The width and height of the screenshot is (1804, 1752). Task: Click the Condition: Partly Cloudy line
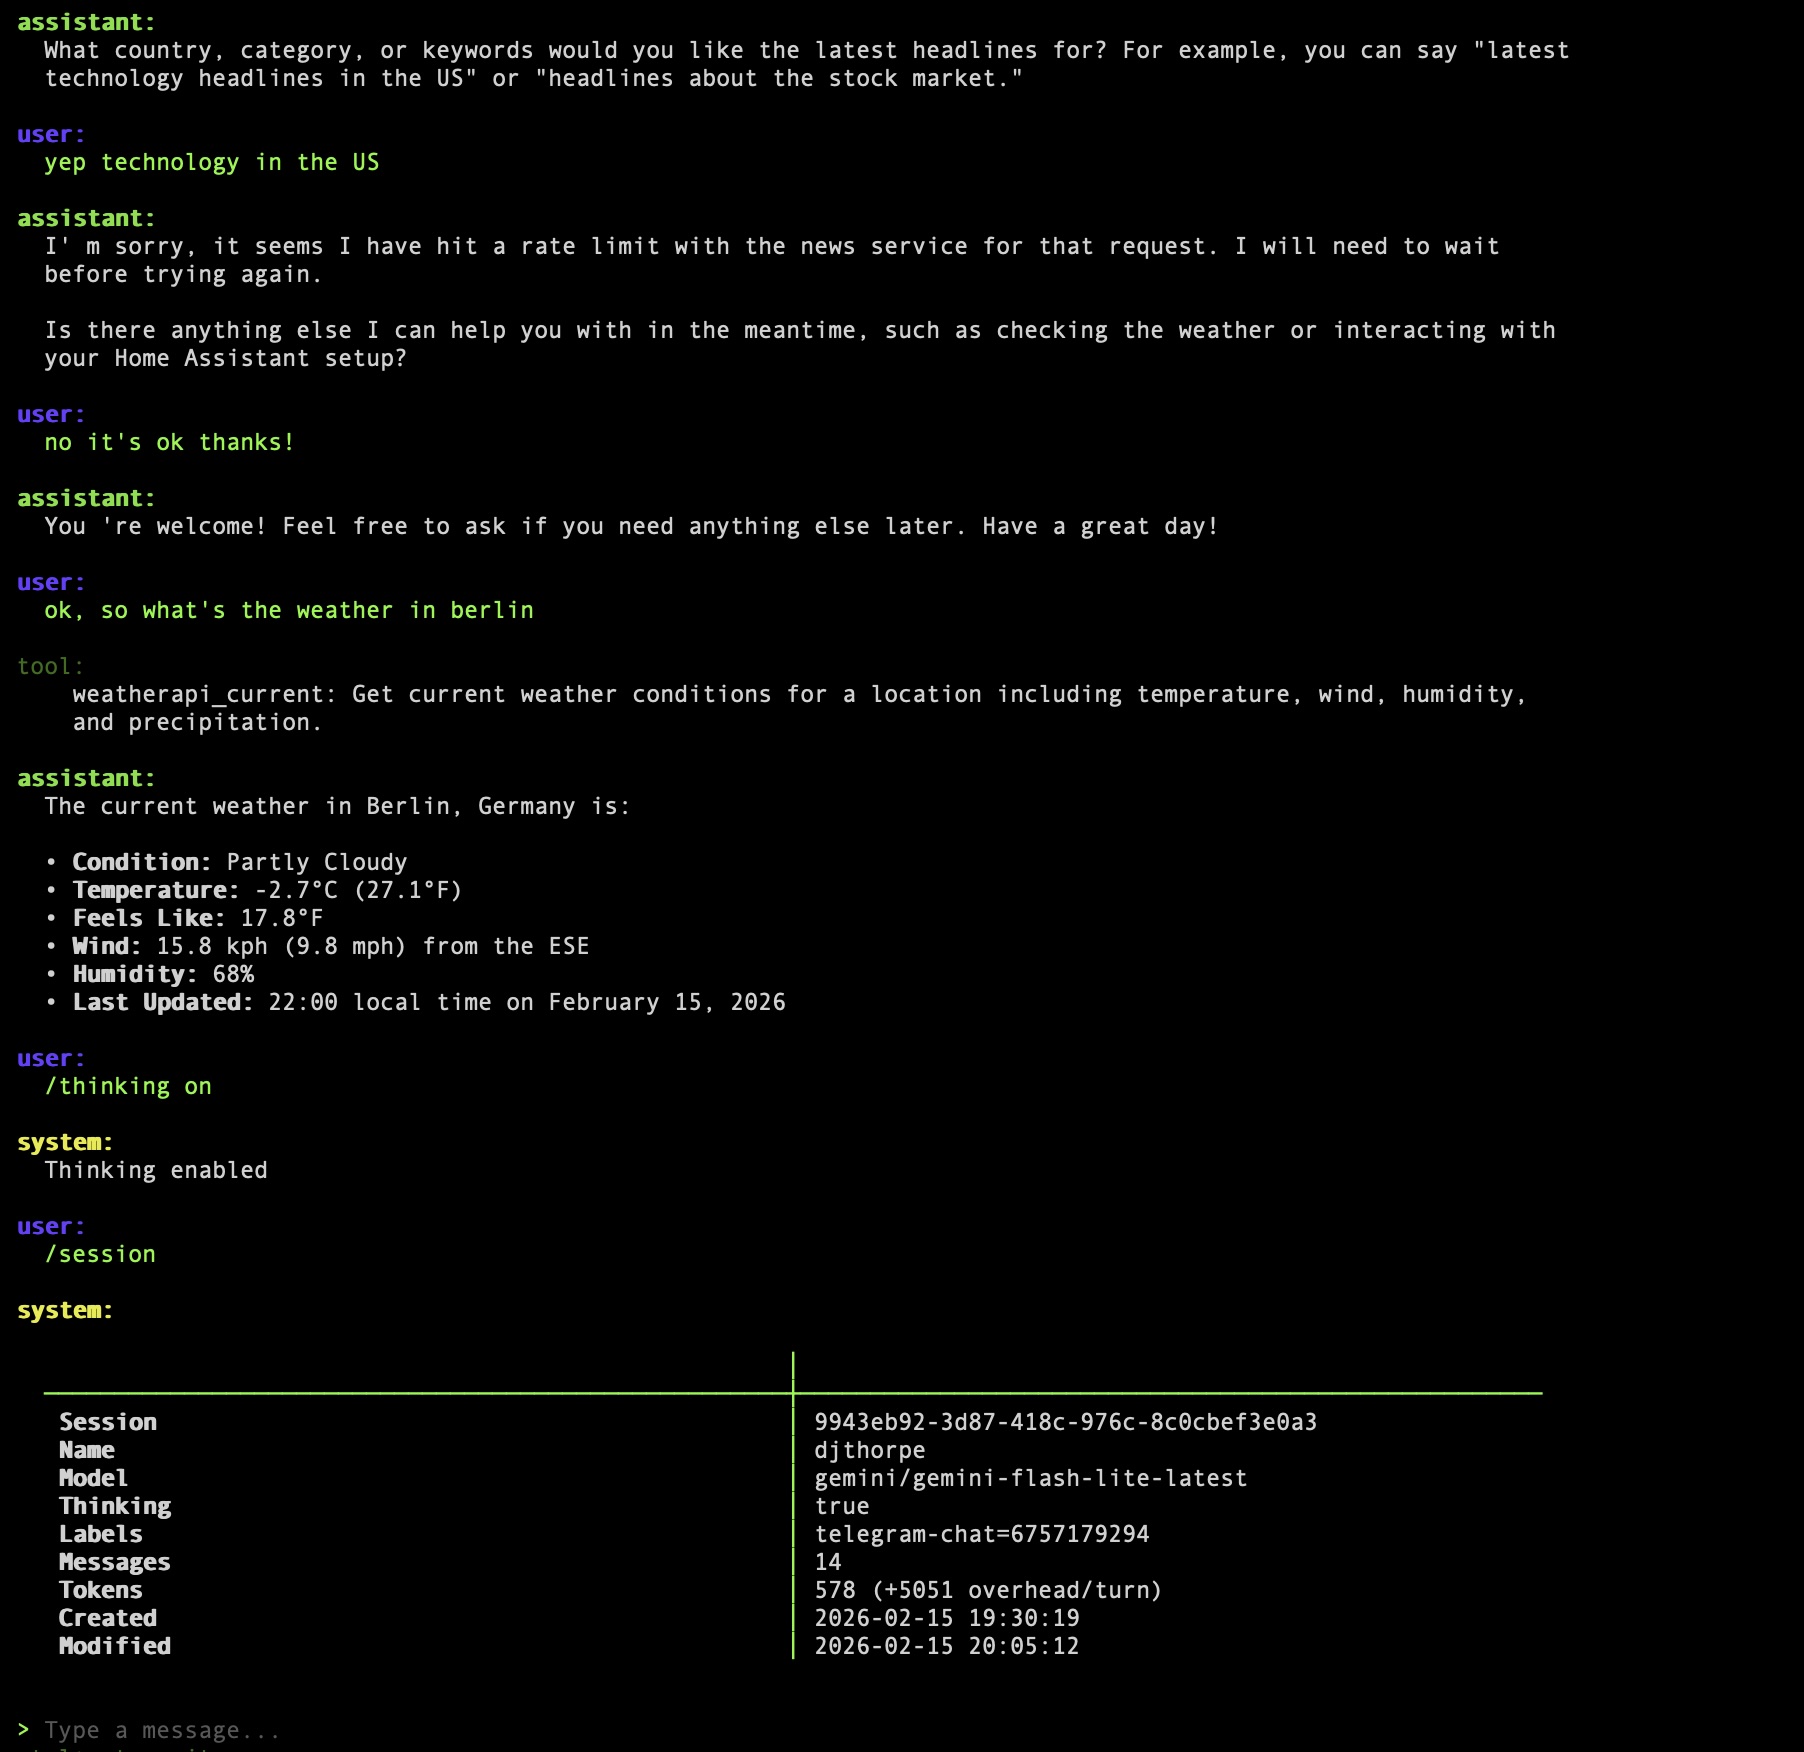click(x=238, y=861)
